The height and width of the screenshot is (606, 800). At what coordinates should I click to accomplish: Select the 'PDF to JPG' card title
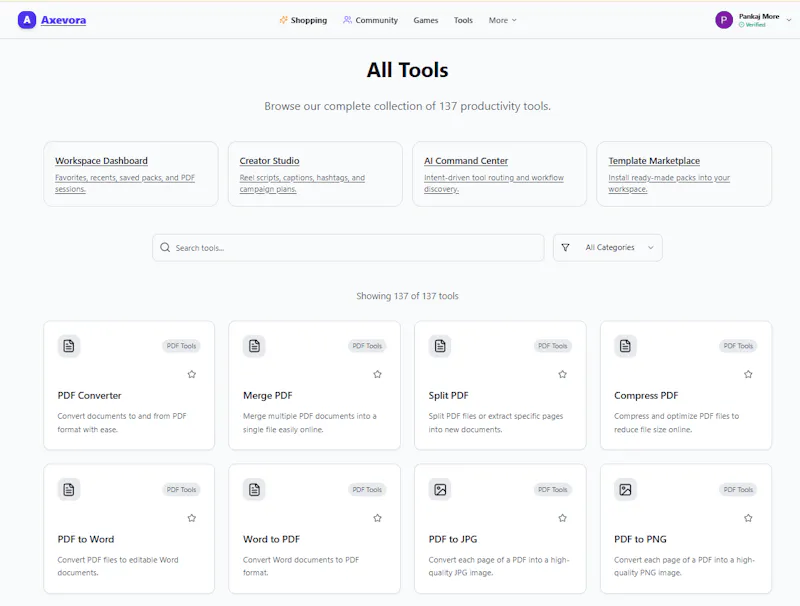(x=453, y=539)
